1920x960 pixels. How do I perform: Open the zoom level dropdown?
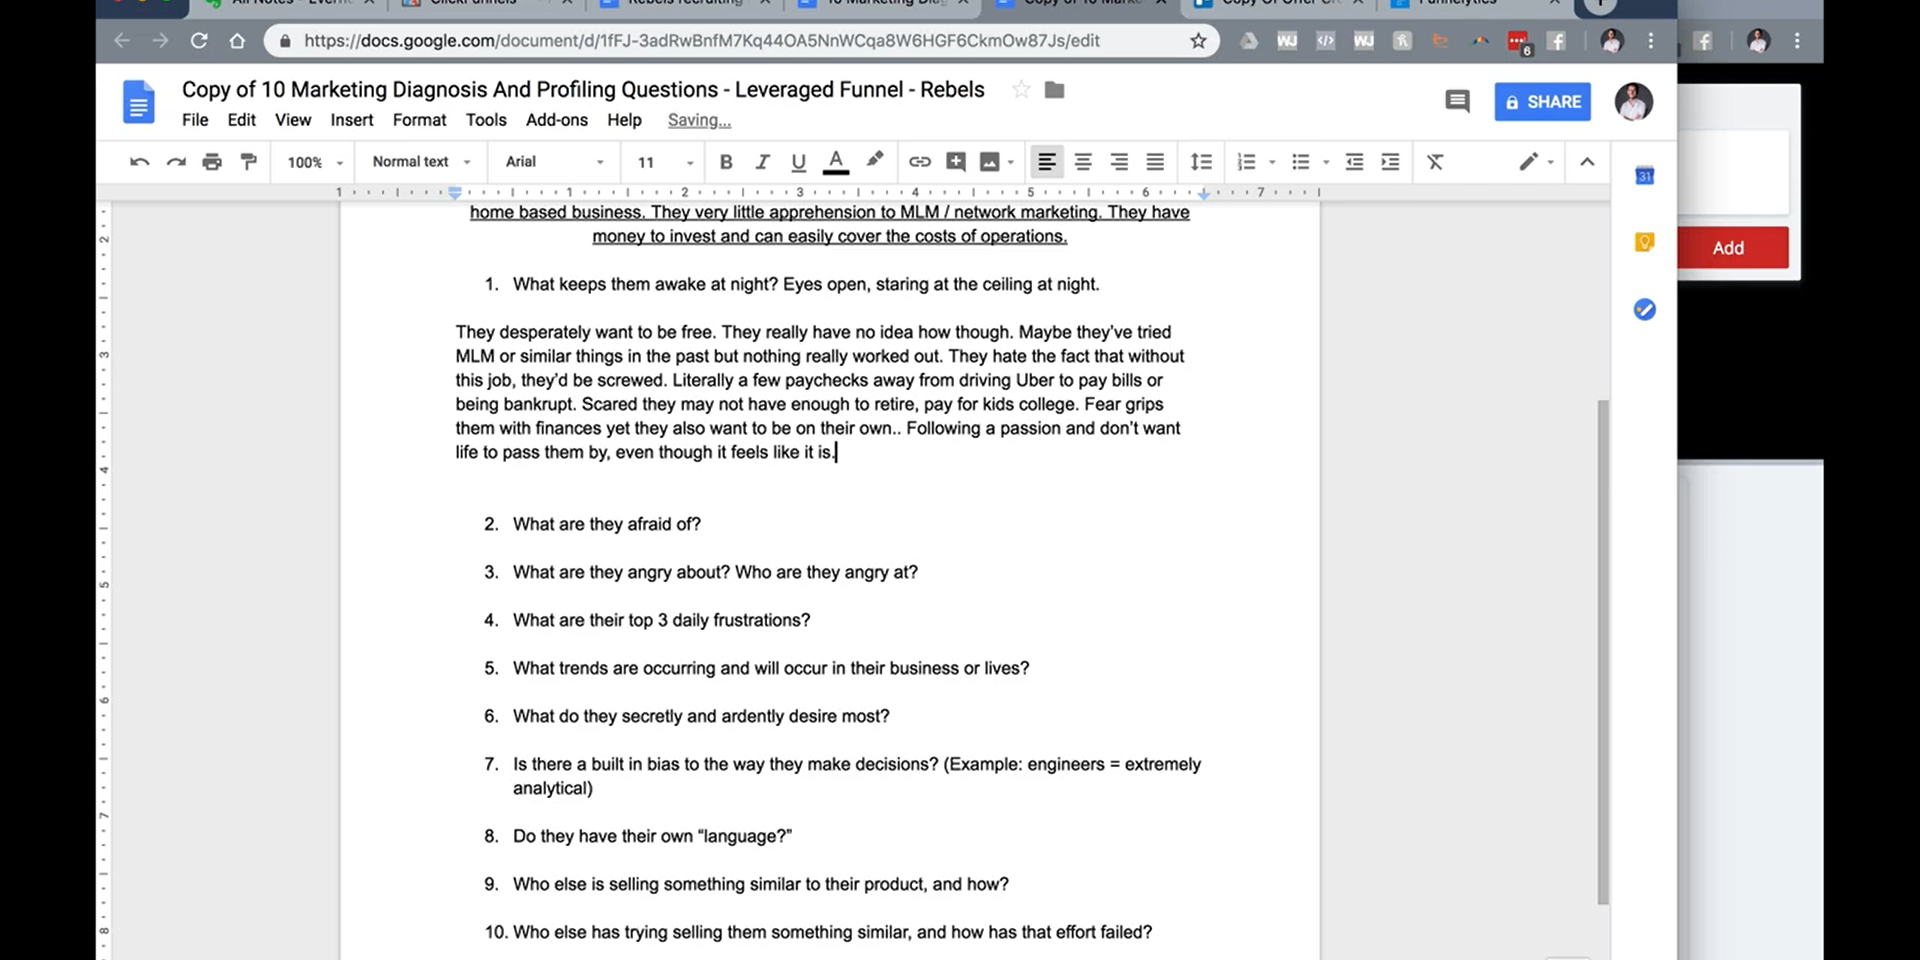point(315,162)
